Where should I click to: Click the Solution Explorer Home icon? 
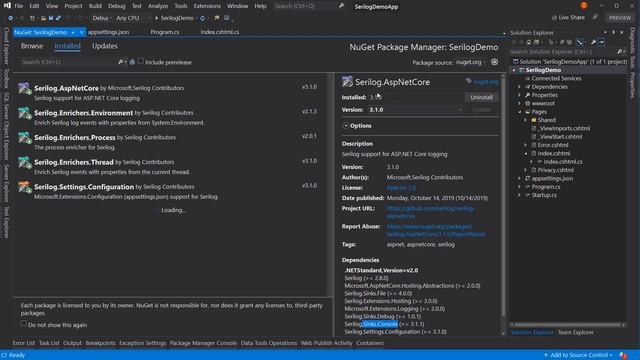529,42
